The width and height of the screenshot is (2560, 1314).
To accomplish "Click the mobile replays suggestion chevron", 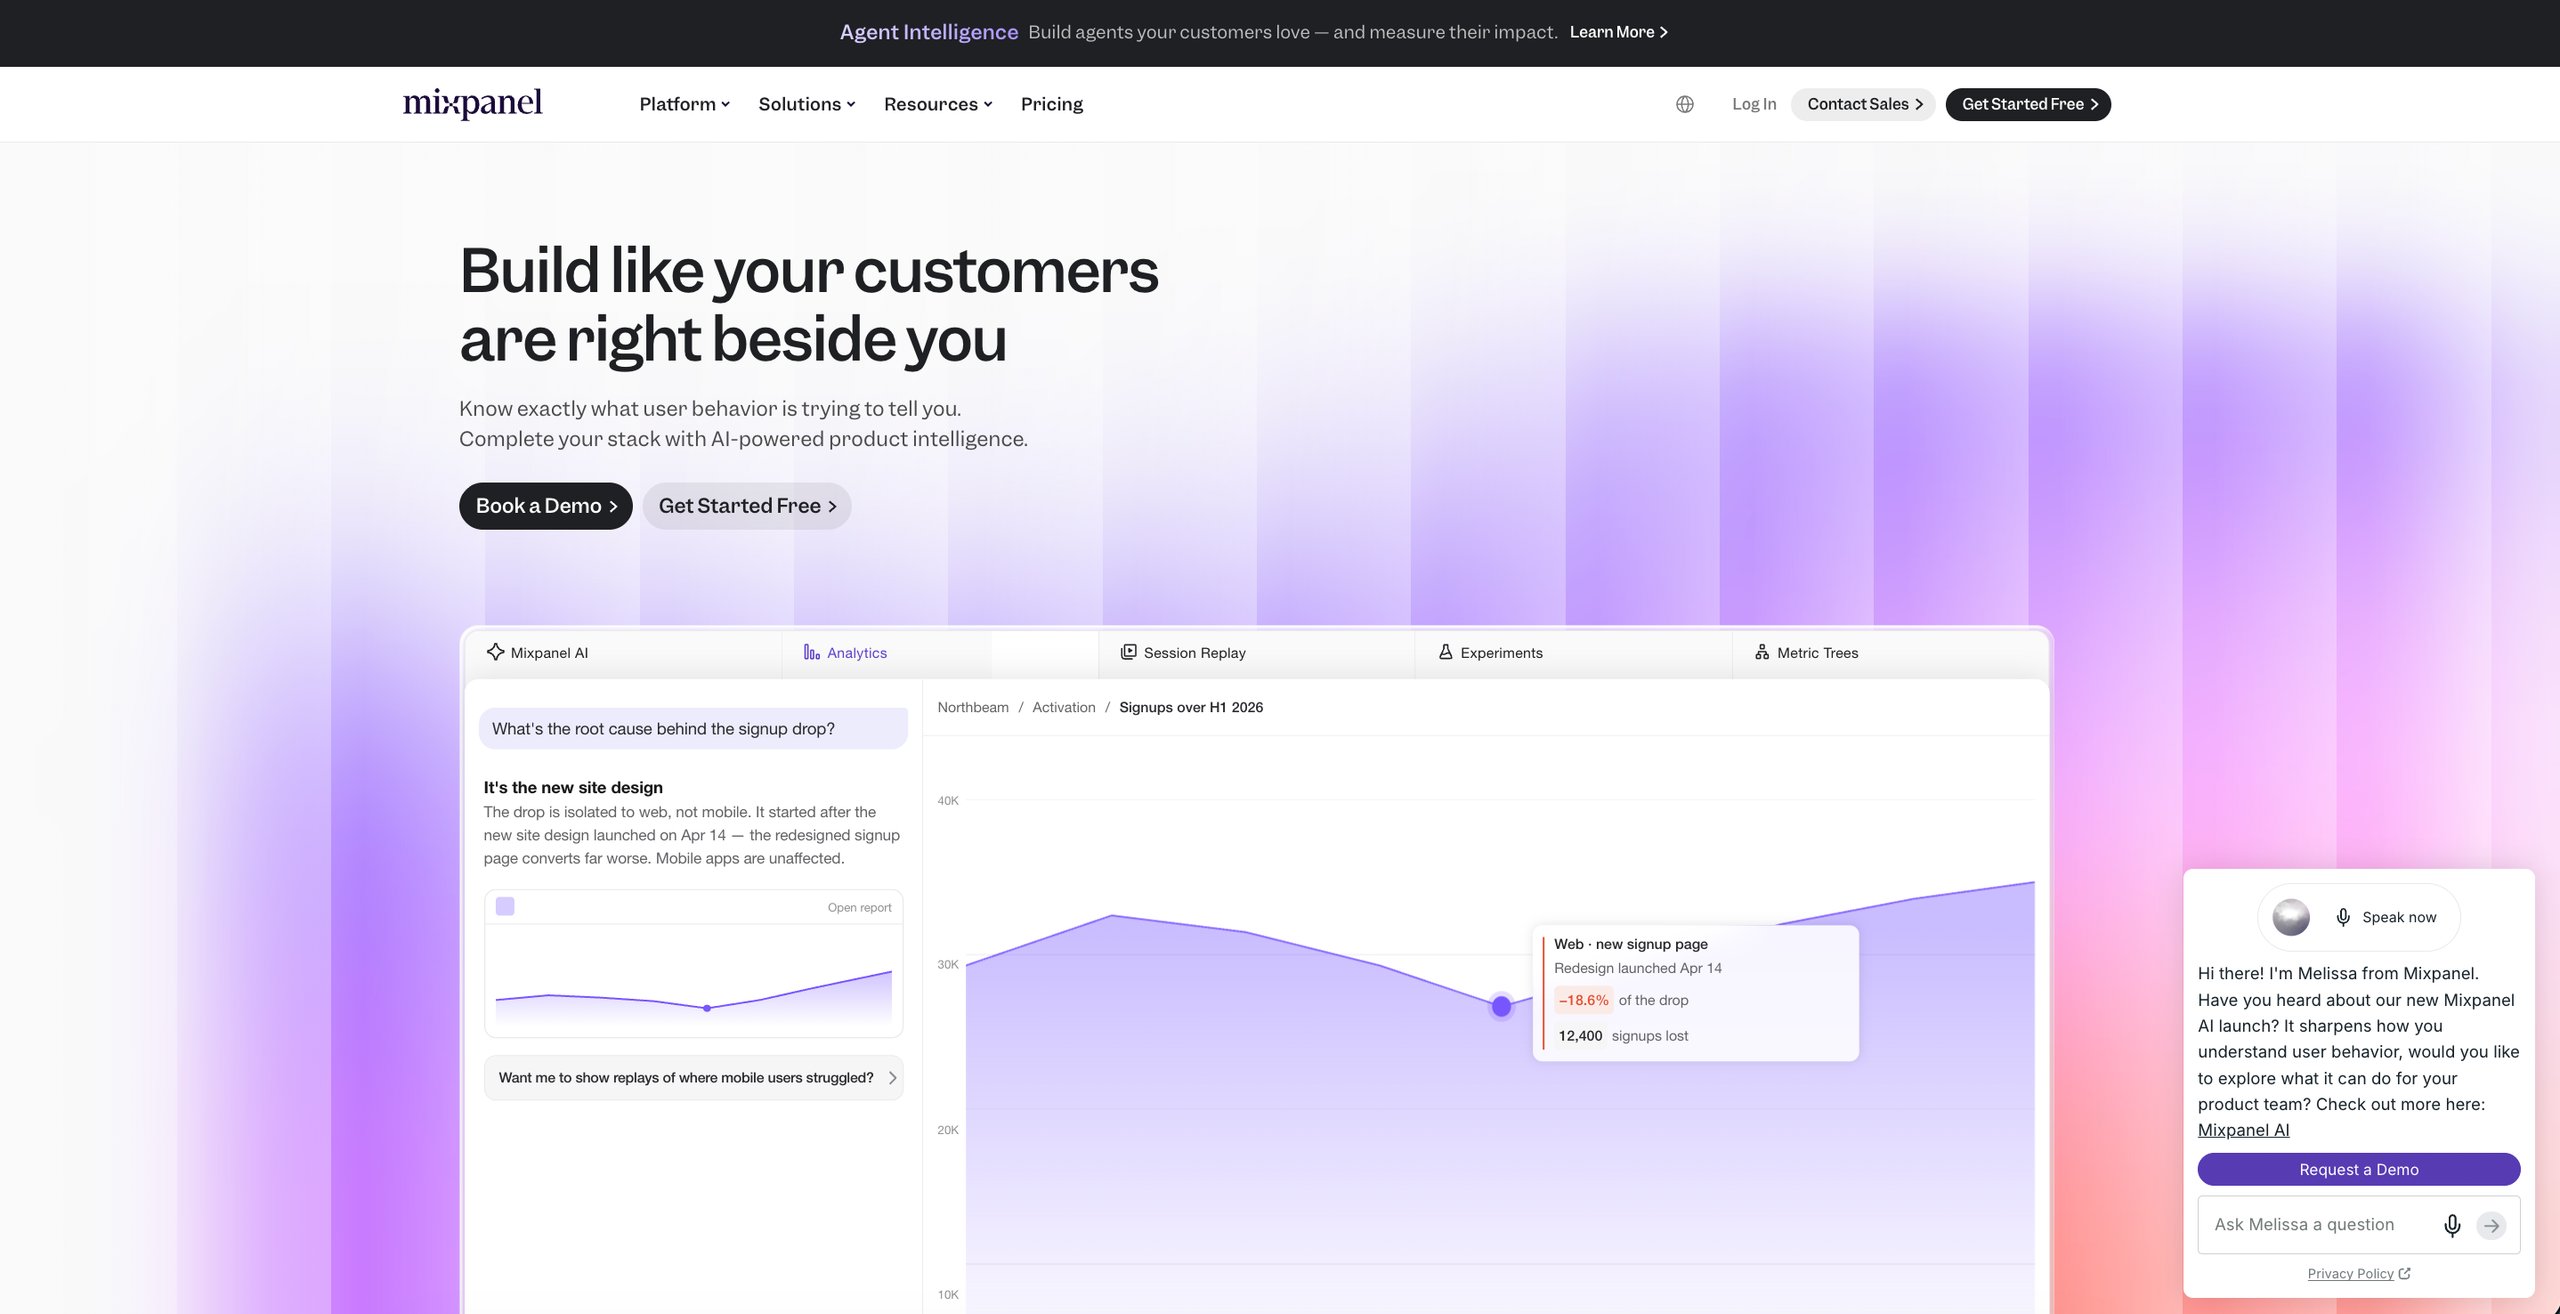I will pyautogui.click(x=892, y=1078).
